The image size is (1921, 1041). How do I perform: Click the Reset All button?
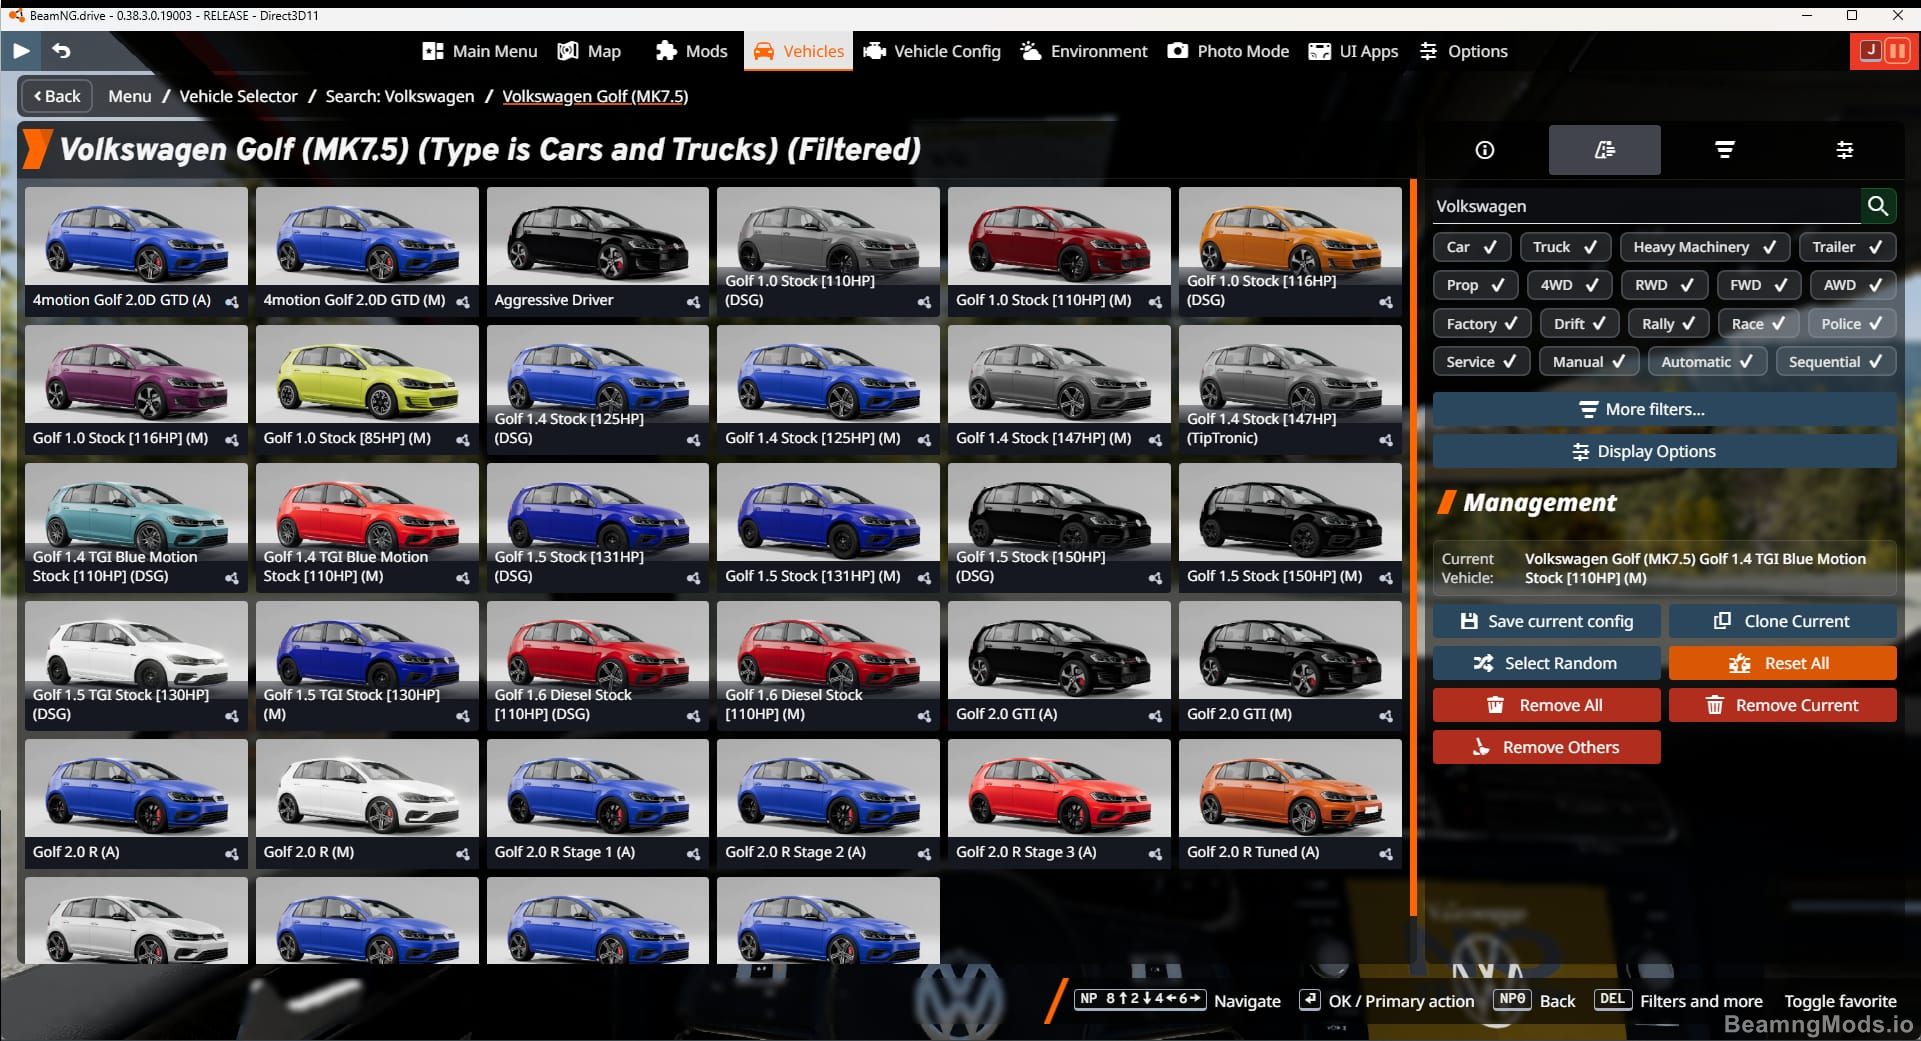1782,662
